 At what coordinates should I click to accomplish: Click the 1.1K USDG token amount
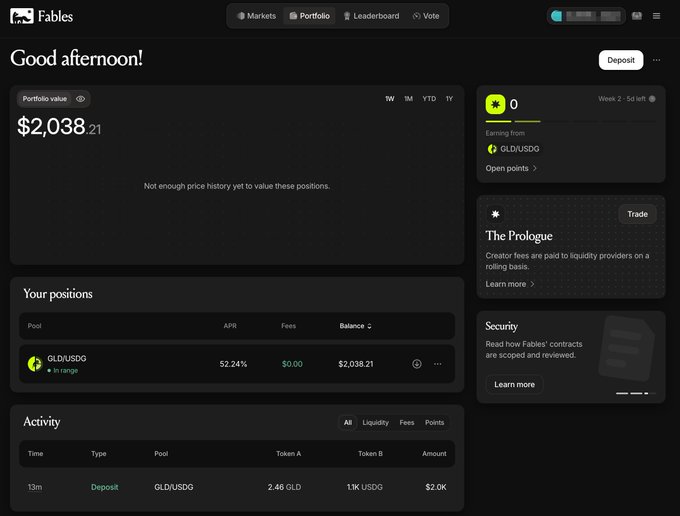(x=365, y=487)
